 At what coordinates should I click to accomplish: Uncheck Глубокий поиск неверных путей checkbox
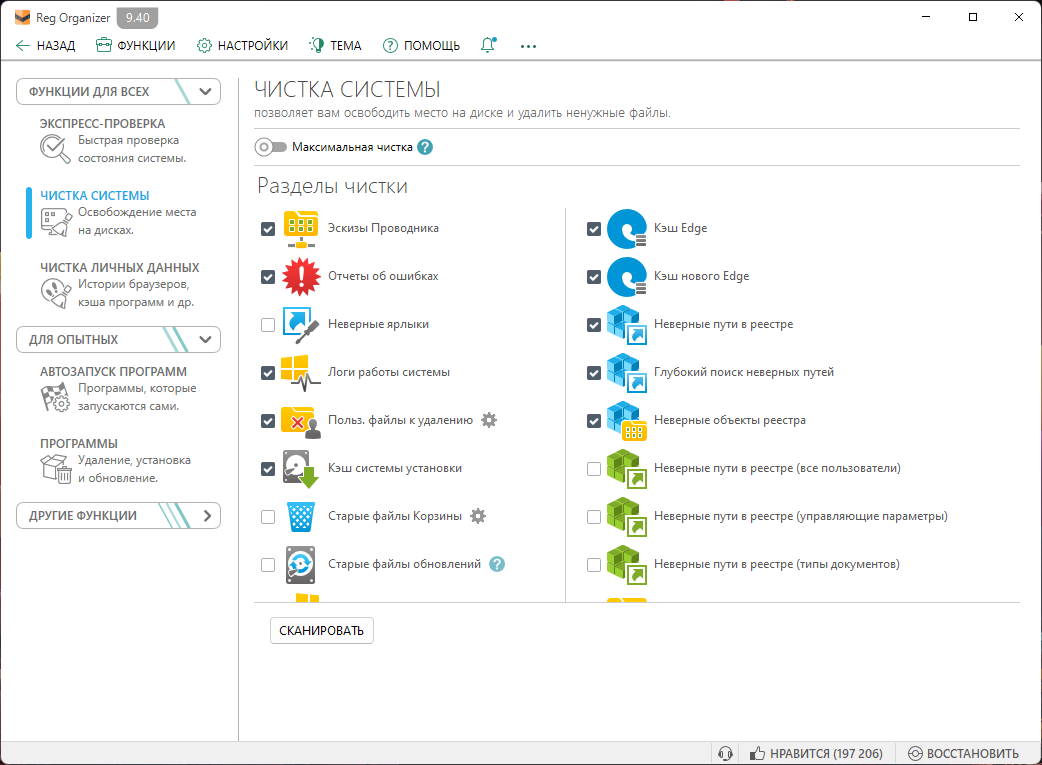(594, 373)
